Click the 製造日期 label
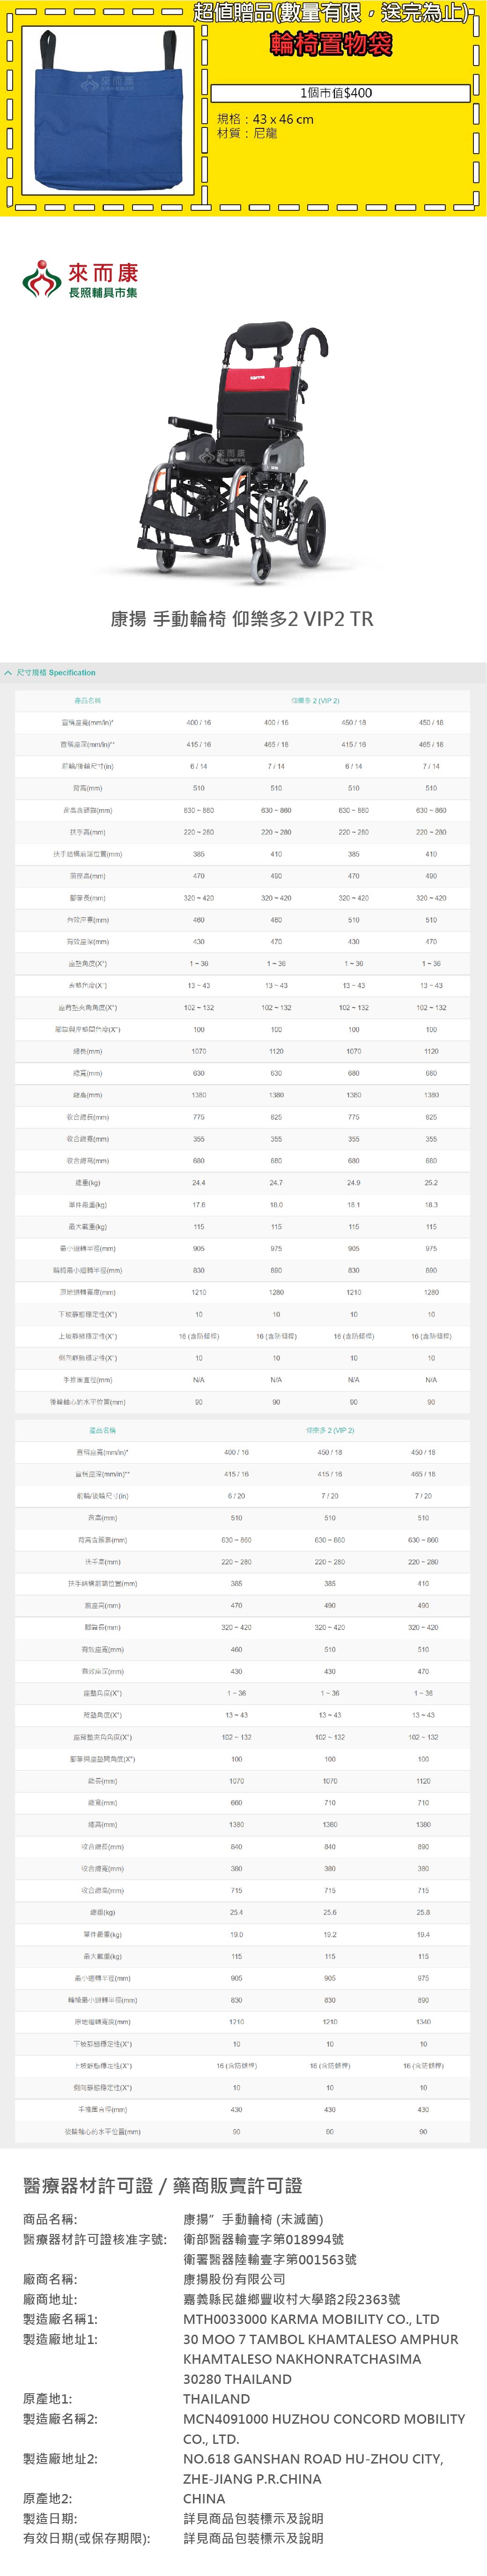This screenshot has height=2576, width=487. 50,2519
